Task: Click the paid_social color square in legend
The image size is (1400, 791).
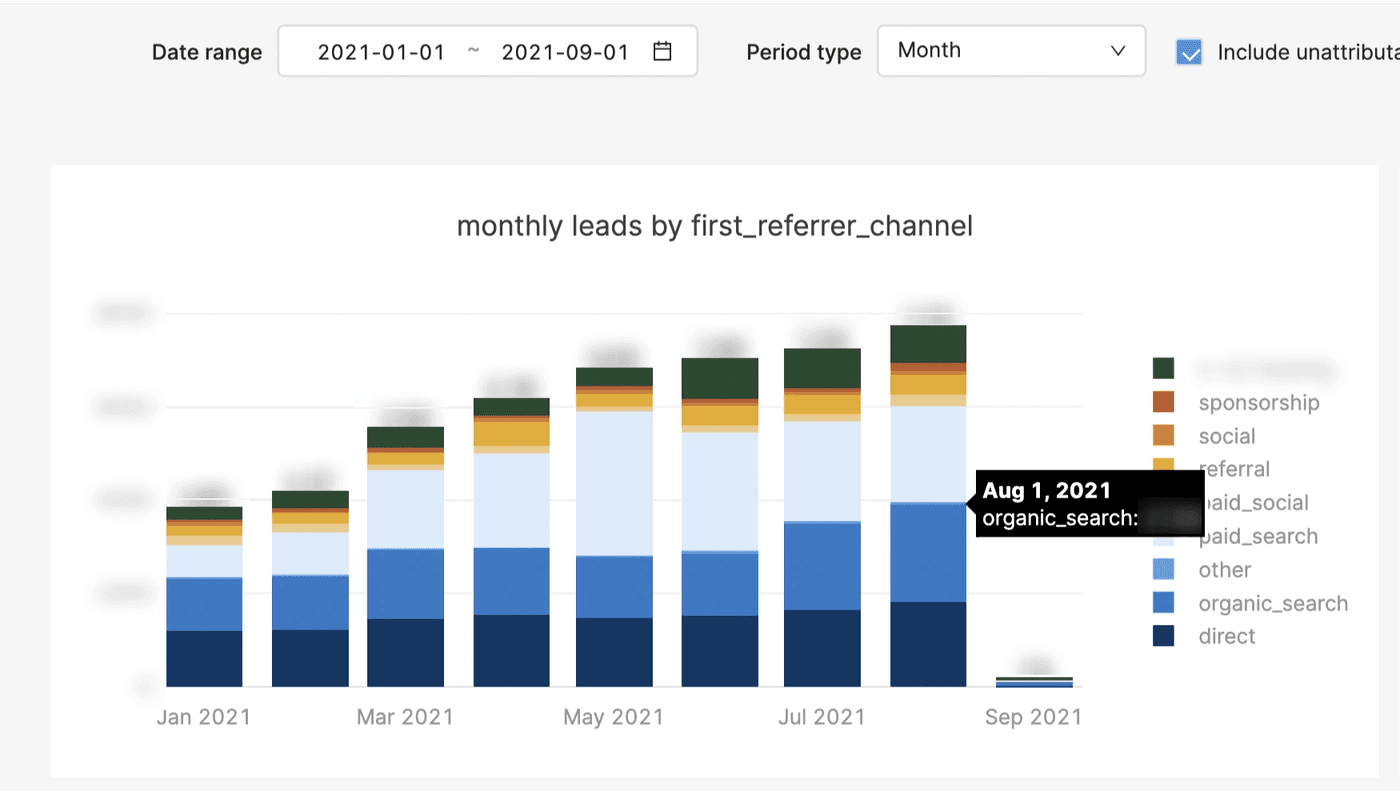Action: (x=1163, y=502)
